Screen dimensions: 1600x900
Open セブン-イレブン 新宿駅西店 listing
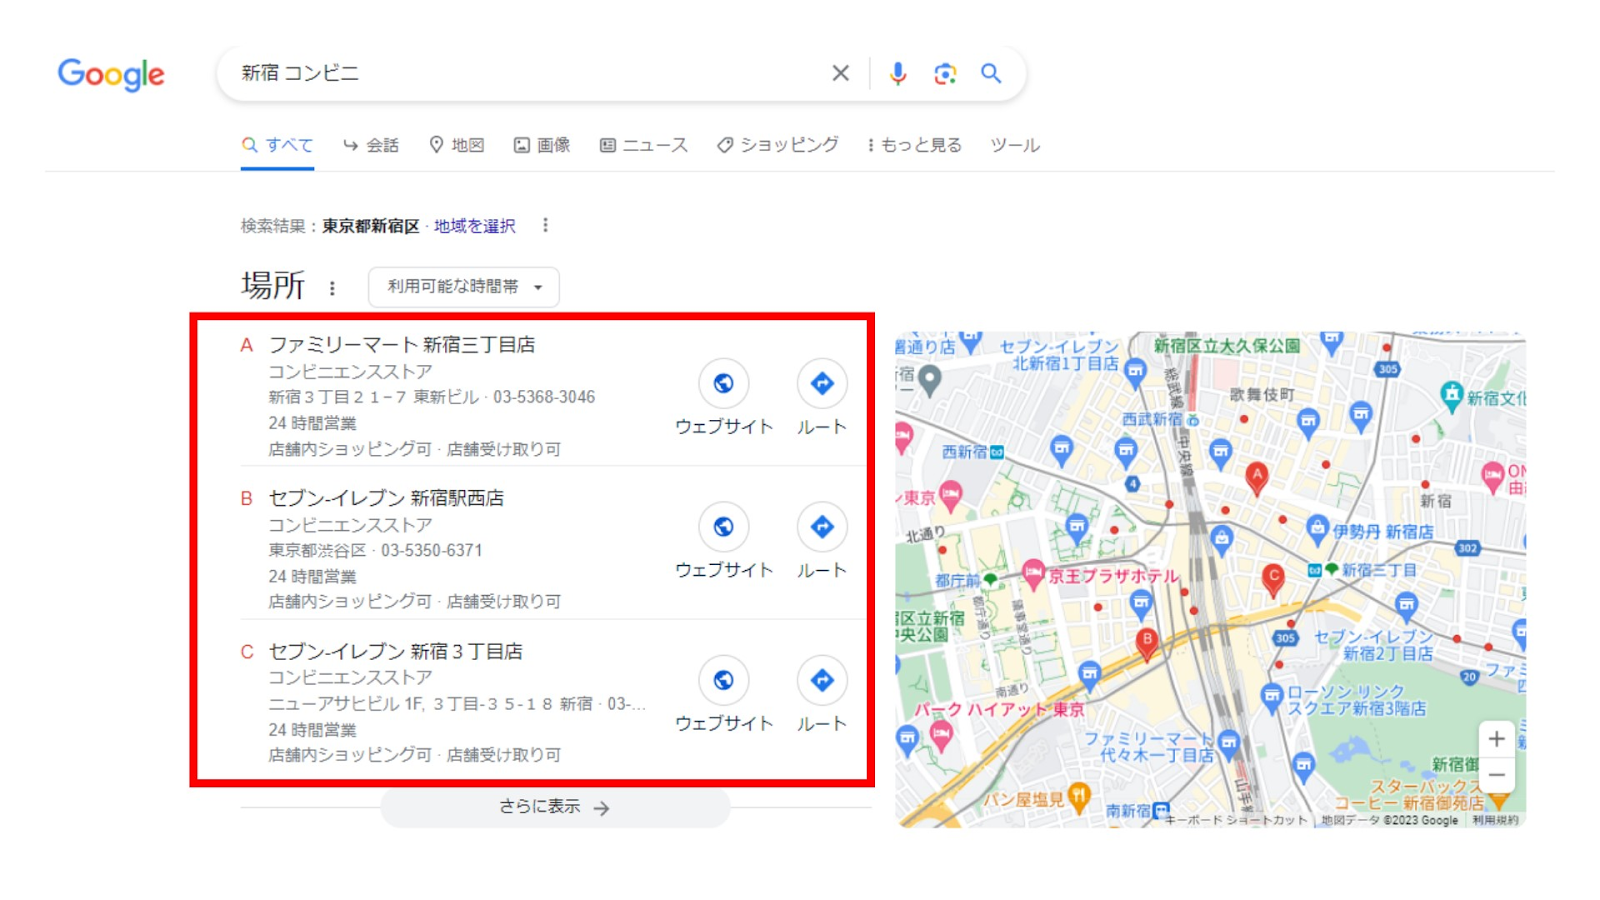[386, 498]
